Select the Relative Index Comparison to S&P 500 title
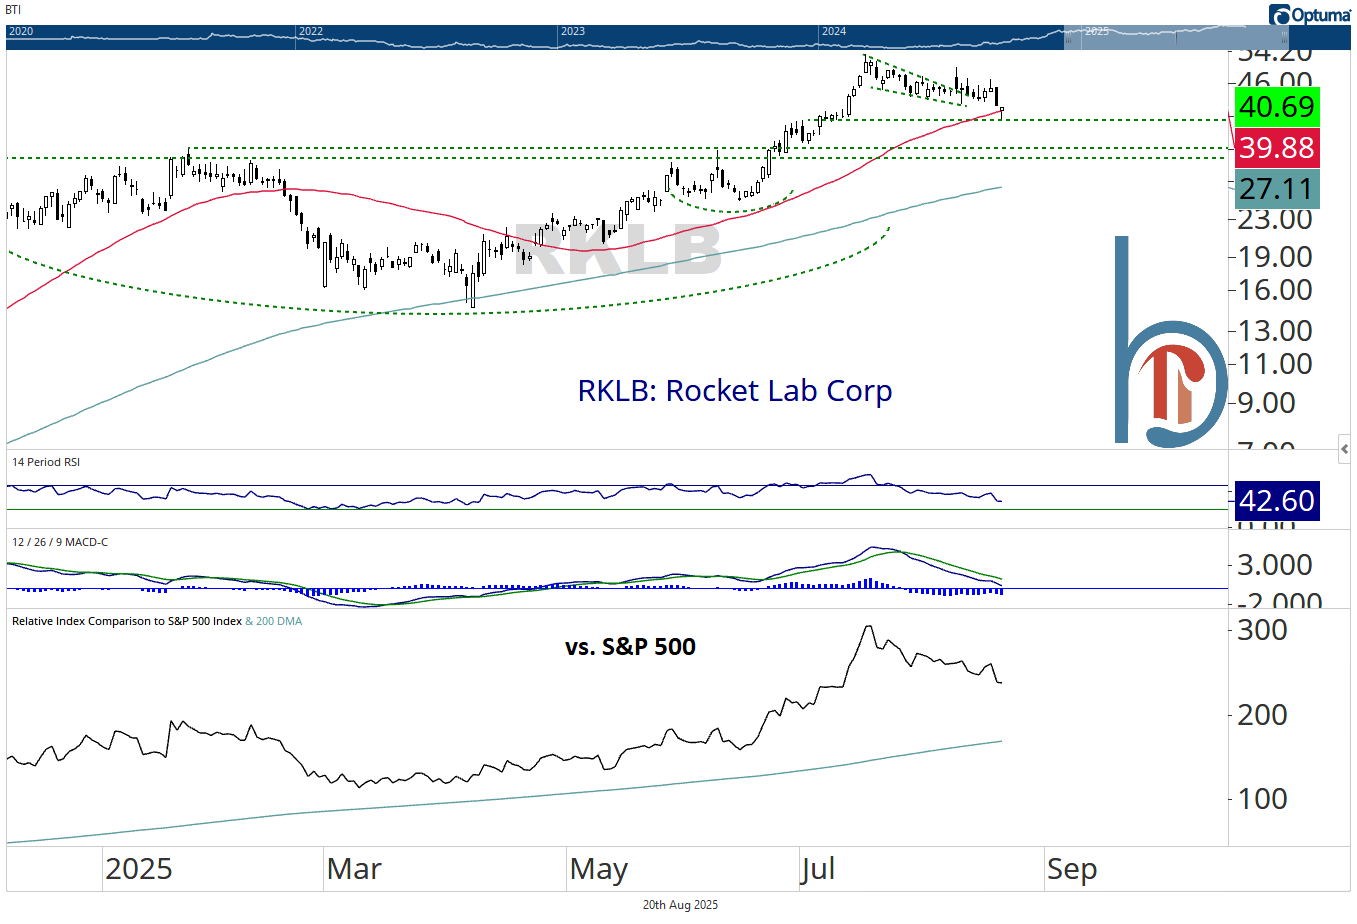Image resolution: width=1357 pixels, height=924 pixels. [x=127, y=621]
